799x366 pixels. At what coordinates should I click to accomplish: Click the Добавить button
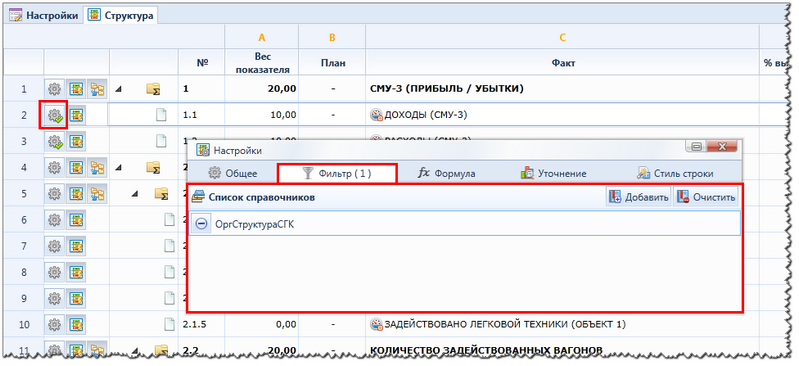[x=639, y=197]
